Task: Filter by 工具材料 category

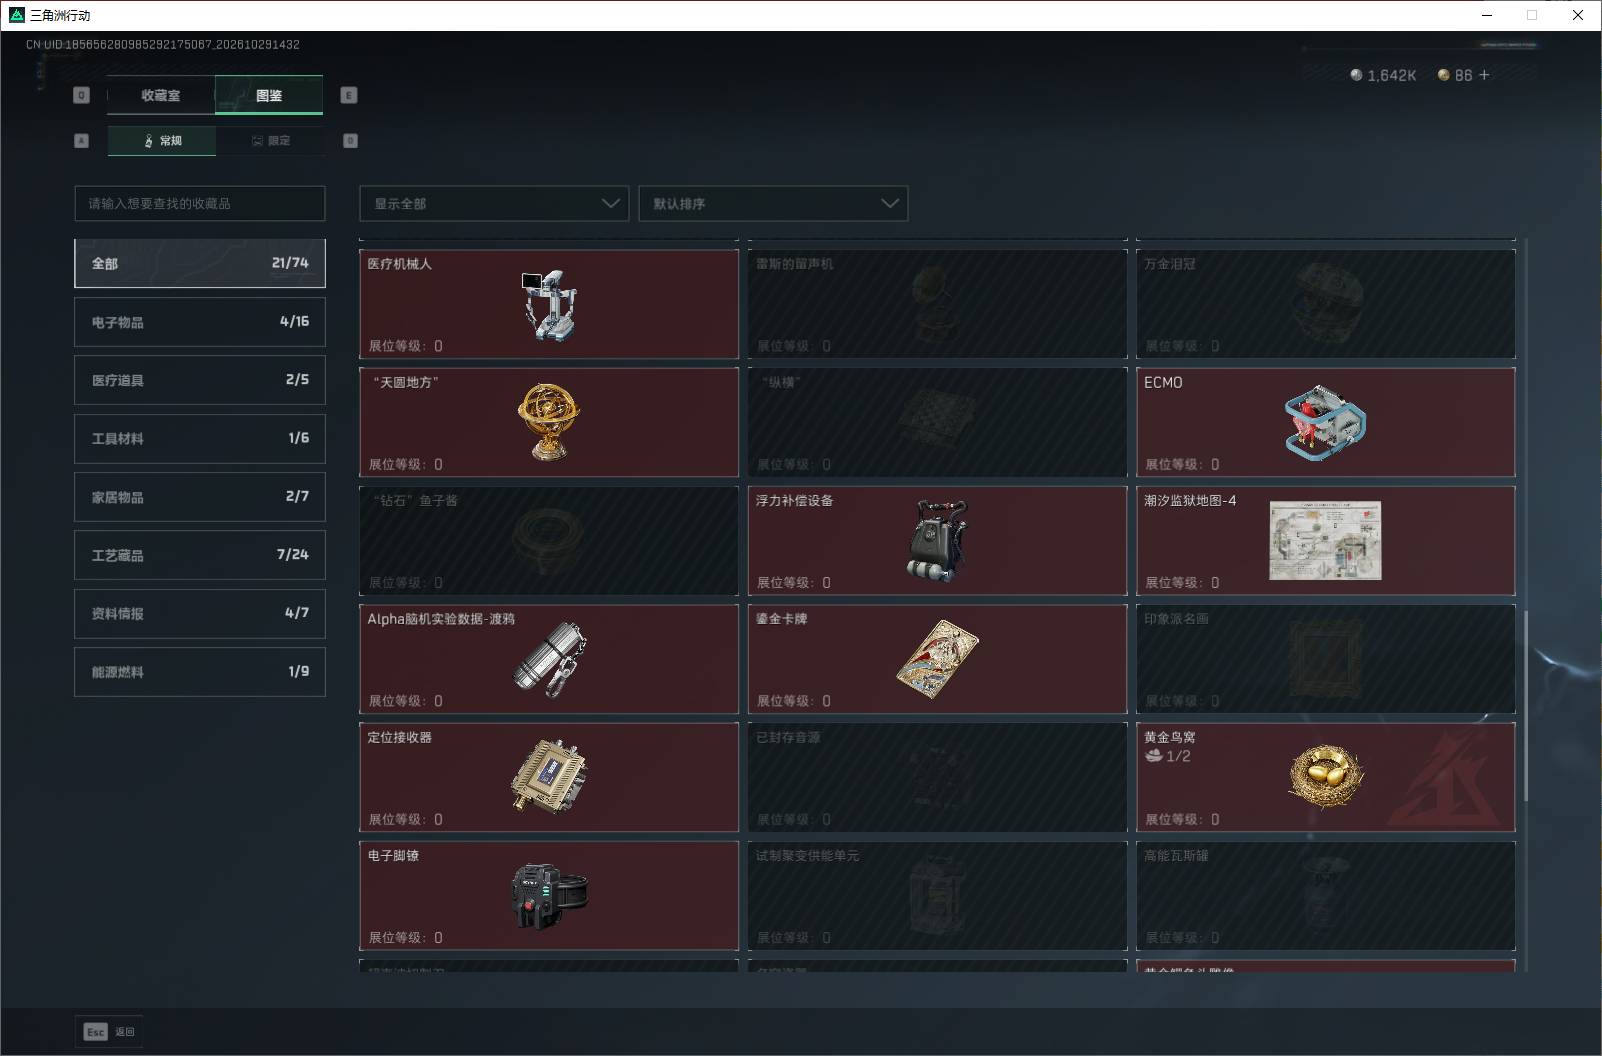Action: point(200,438)
